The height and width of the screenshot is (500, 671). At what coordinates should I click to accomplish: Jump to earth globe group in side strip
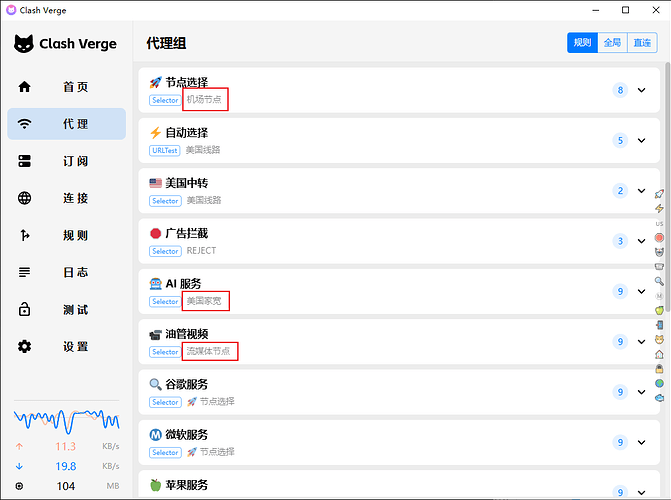659,383
